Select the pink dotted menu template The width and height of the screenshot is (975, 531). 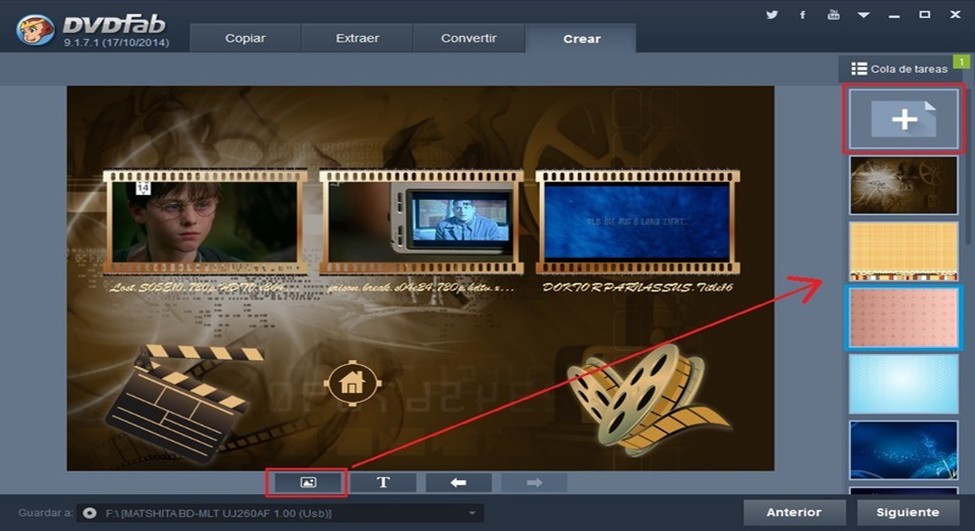903,318
